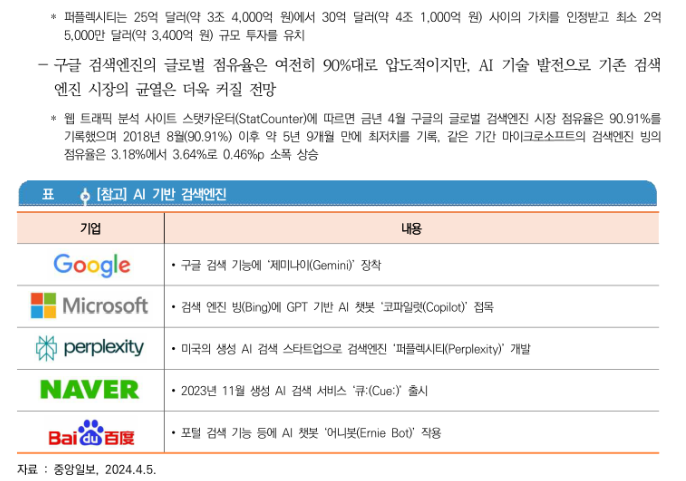Click the line '5,000만 달러(약 3,400억 원) 규모 투자를 유치'

(184, 35)
